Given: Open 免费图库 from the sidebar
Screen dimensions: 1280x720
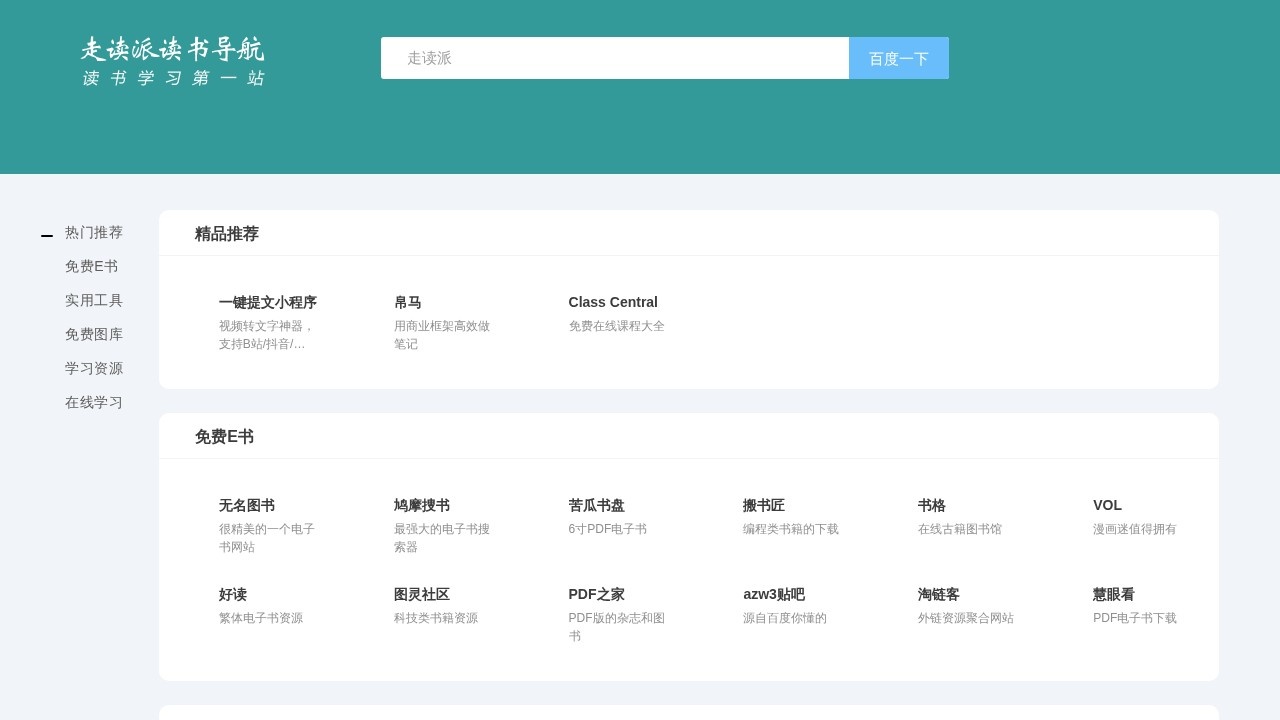Looking at the screenshot, I should [x=93, y=334].
